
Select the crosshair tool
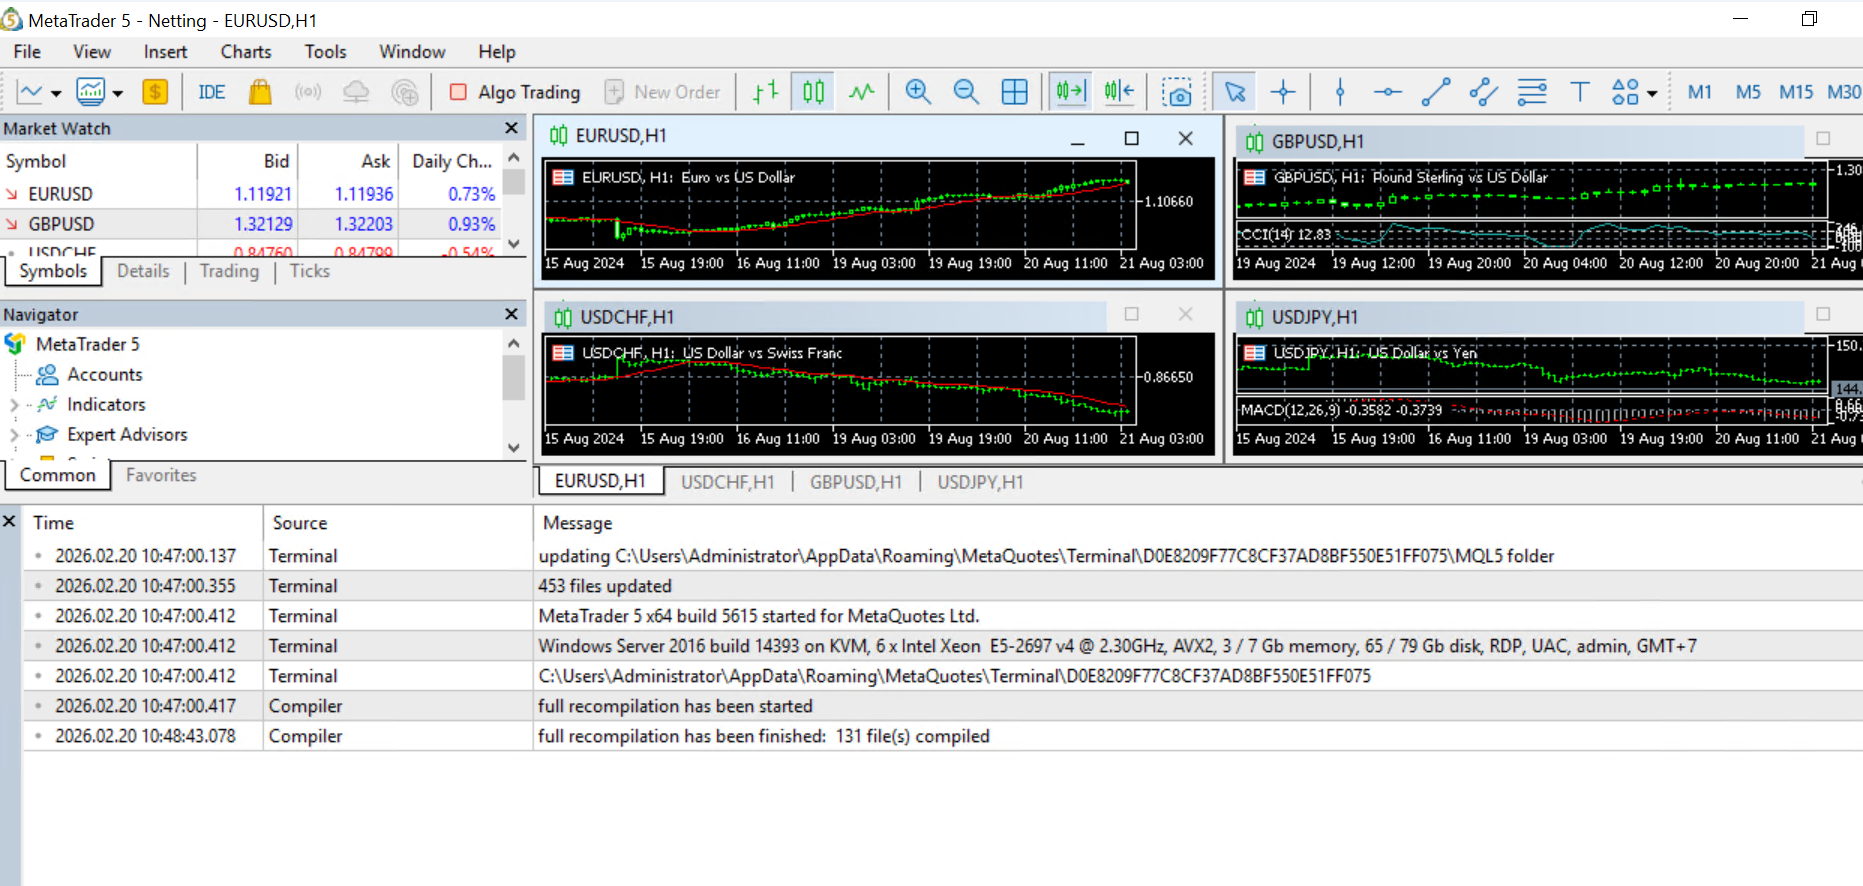pyautogui.click(x=1283, y=92)
